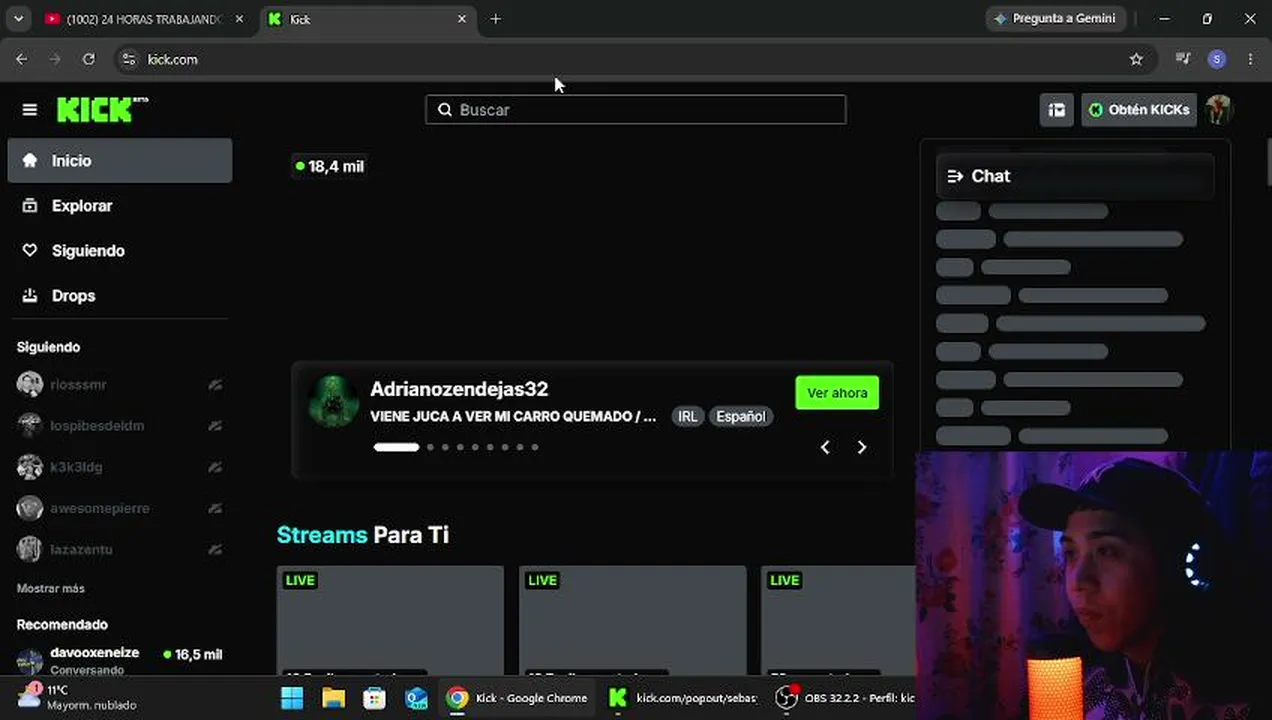Open the user profile avatar menu
This screenshot has width=1272, height=720.
1218,110
